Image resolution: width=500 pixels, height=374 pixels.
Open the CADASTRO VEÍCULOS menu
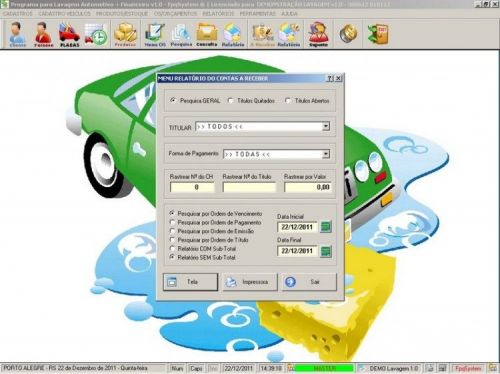coord(64,14)
